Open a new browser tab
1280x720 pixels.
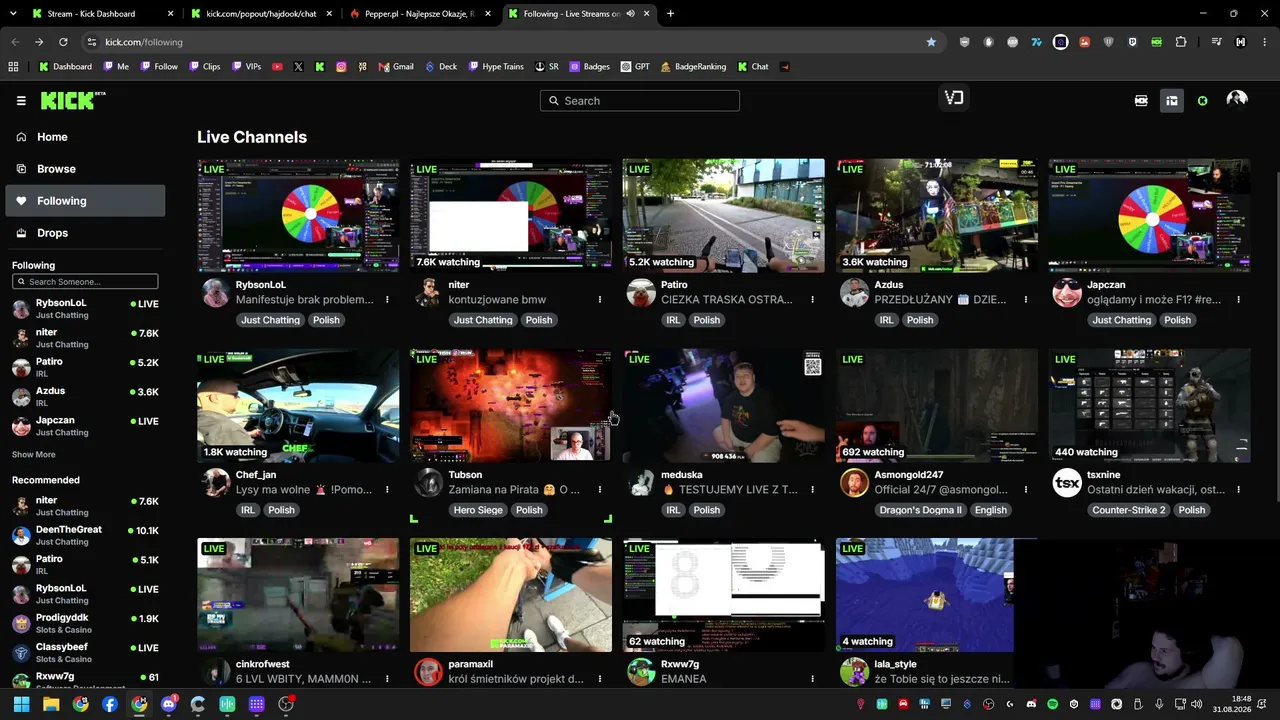point(670,14)
